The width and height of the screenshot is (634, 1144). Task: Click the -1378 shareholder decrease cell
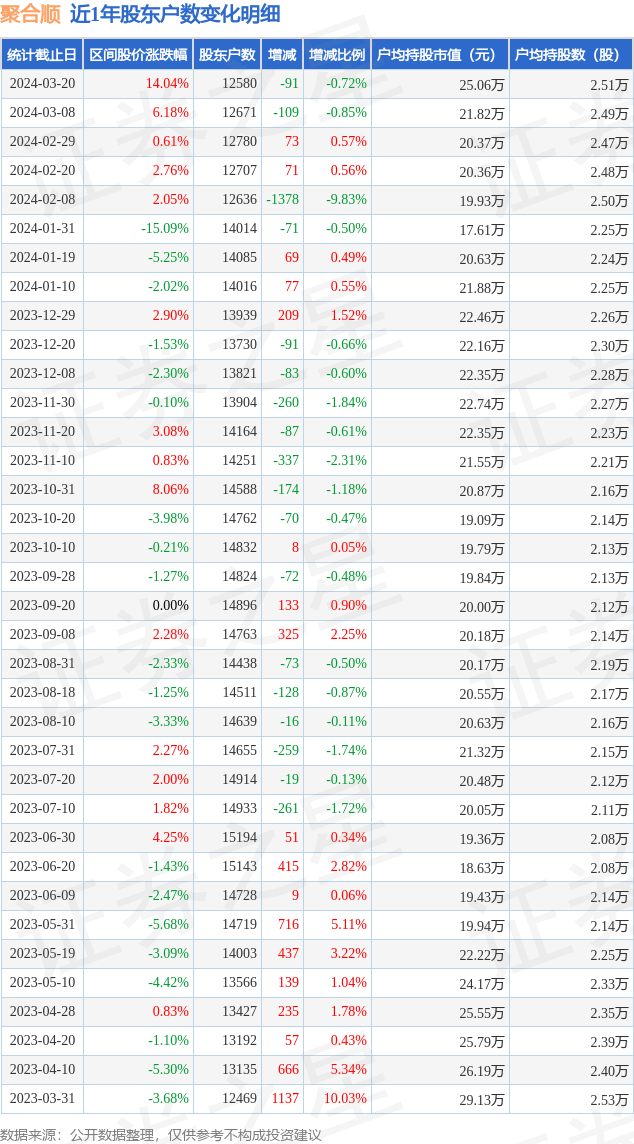click(x=282, y=200)
